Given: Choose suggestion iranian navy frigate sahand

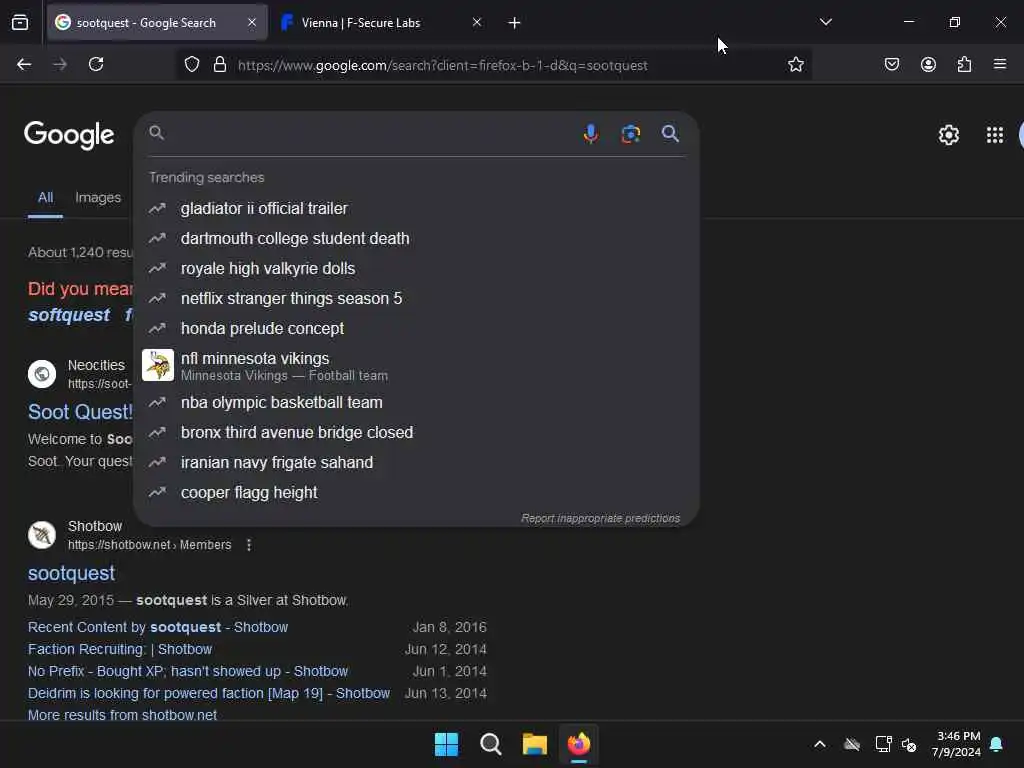Looking at the screenshot, I should 415,462.
